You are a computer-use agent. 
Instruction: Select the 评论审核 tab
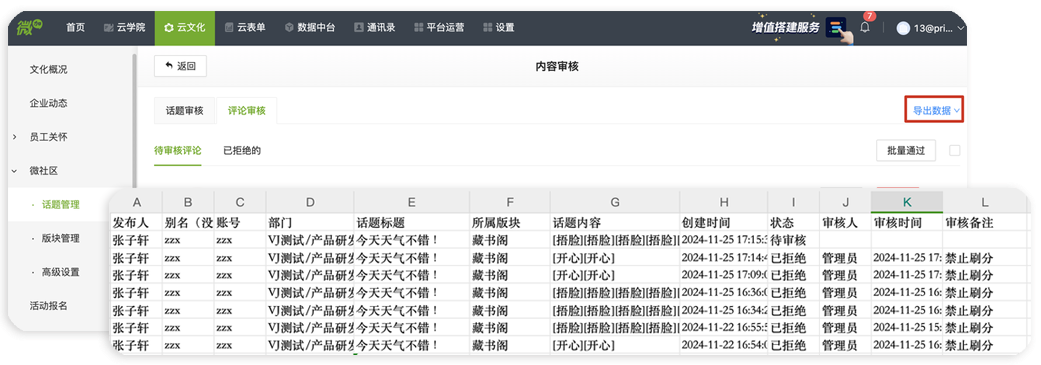246,111
